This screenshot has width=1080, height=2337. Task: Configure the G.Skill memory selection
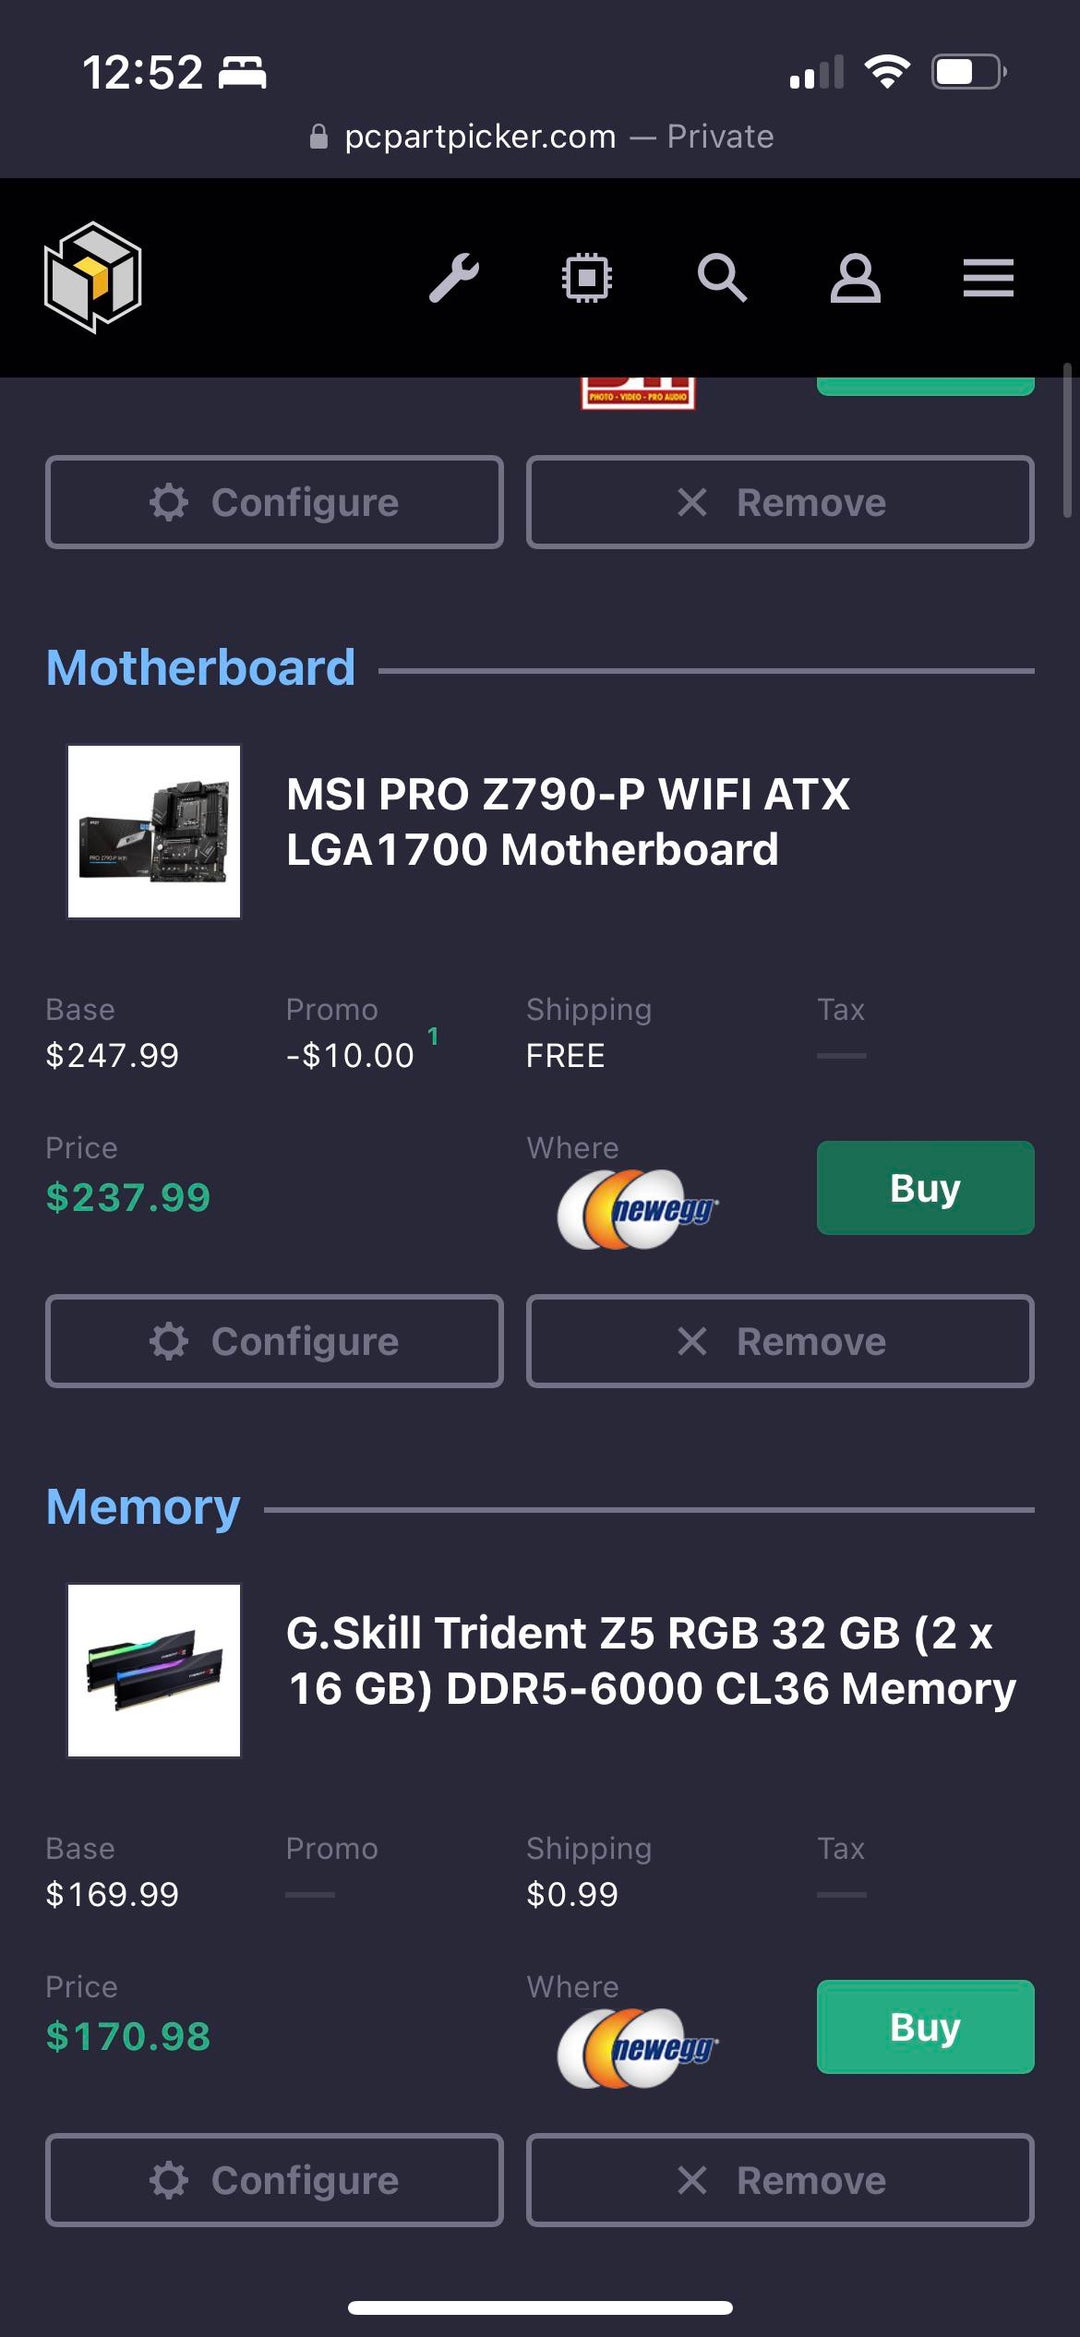274,2180
